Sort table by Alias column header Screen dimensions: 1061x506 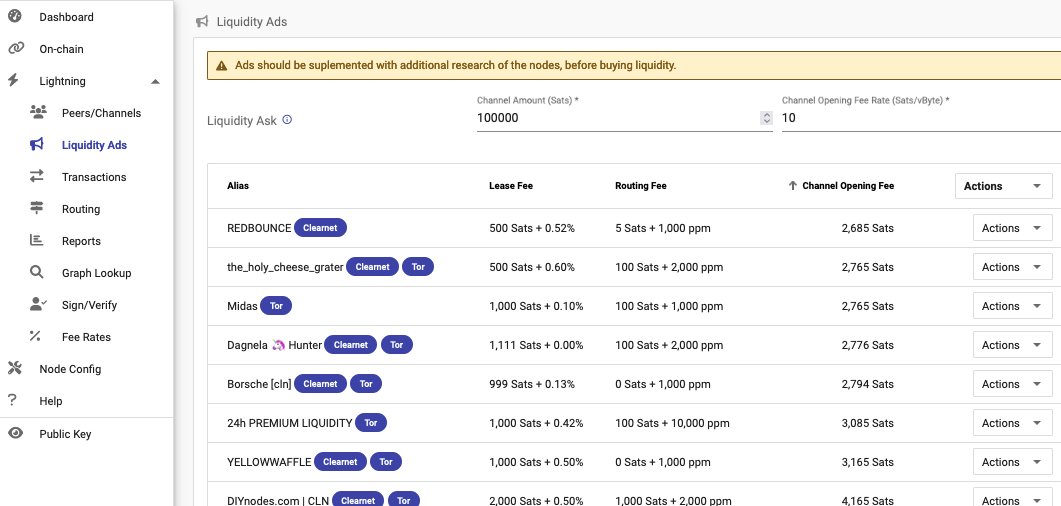point(238,185)
